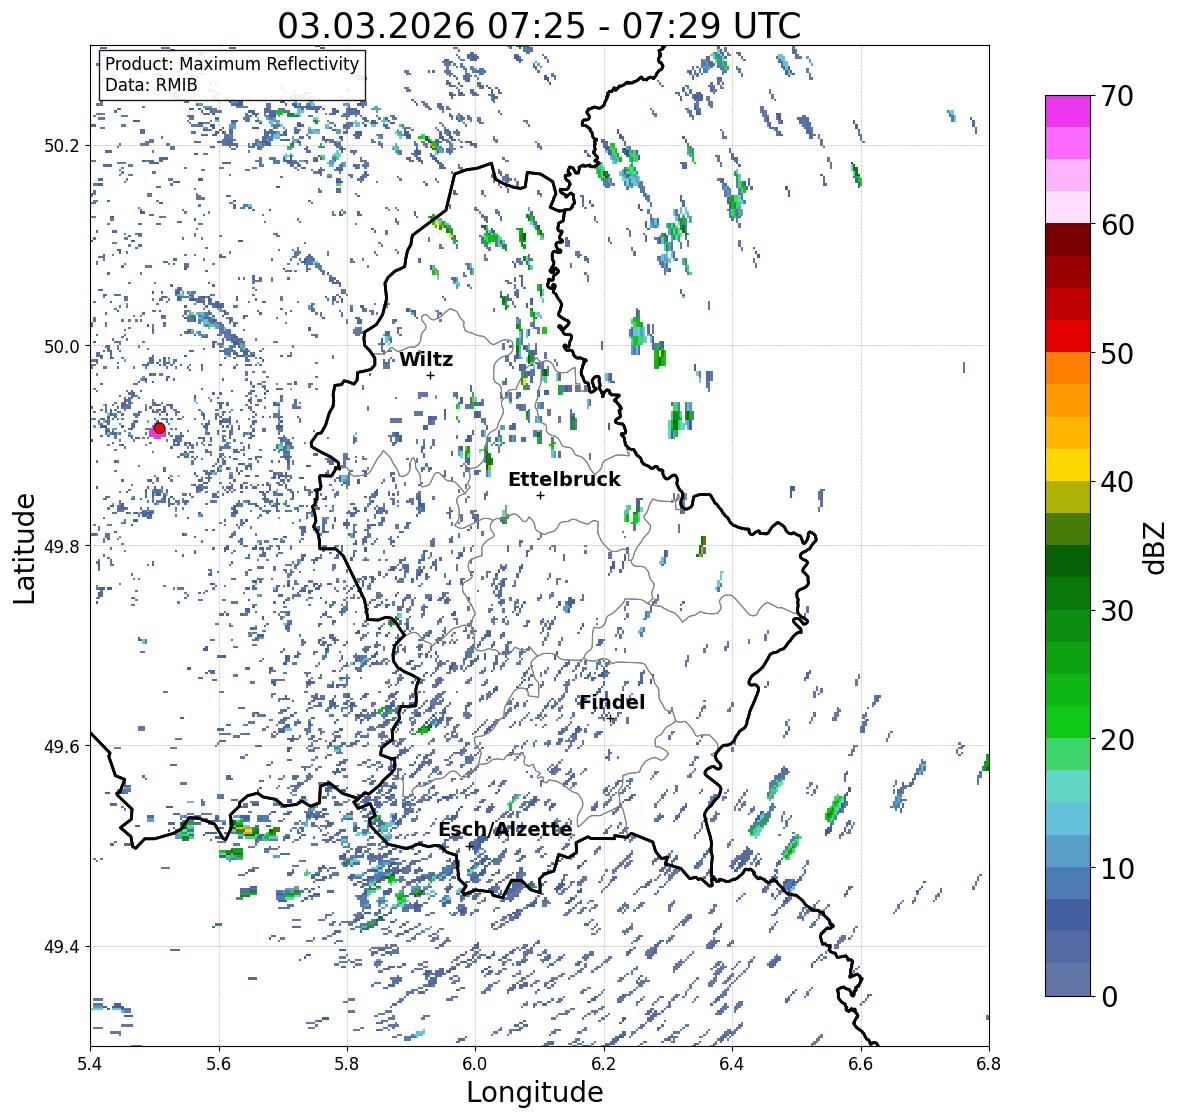Click the plus marker below Wiltz

tap(431, 375)
